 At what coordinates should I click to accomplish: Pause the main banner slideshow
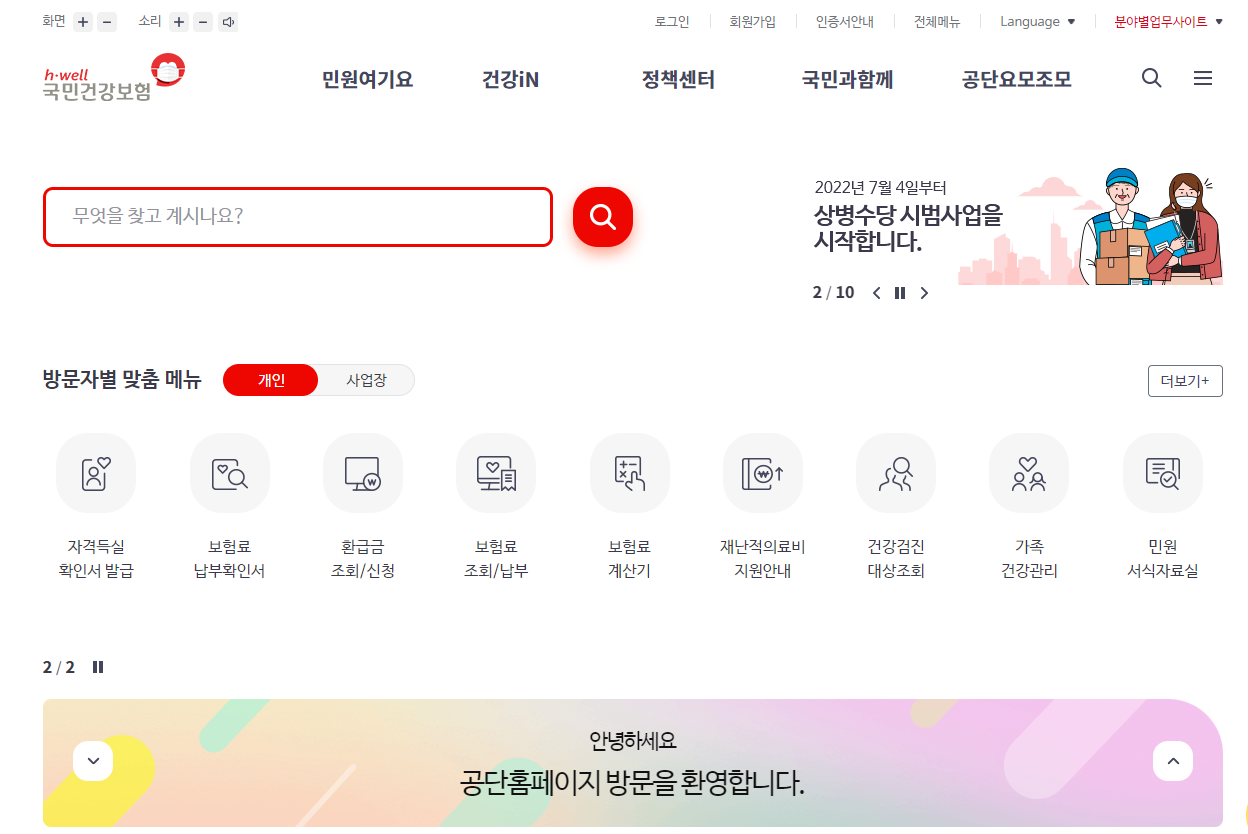899,292
